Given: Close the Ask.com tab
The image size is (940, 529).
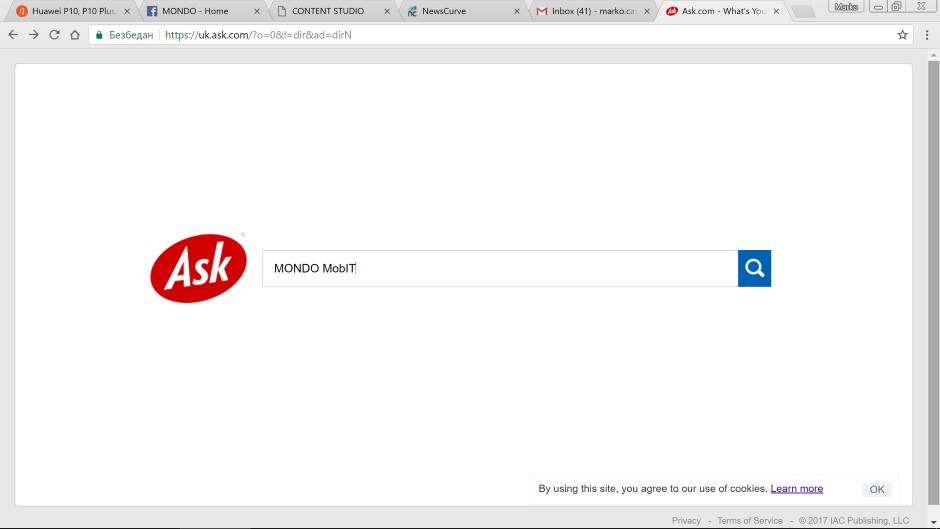Looking at the screenshot, I should 775,11.
